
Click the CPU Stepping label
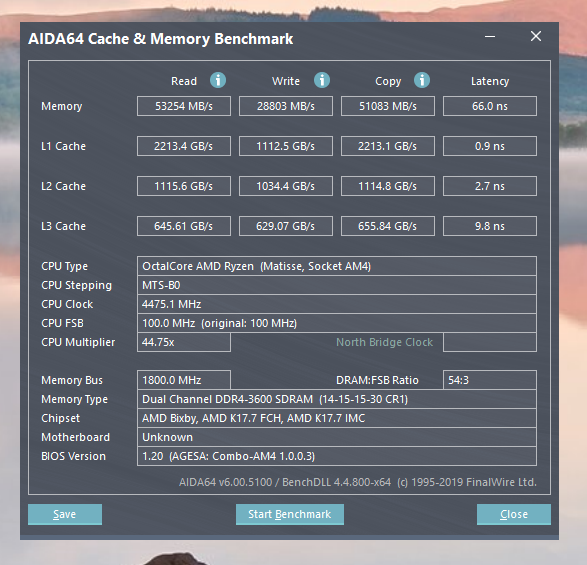76,285
